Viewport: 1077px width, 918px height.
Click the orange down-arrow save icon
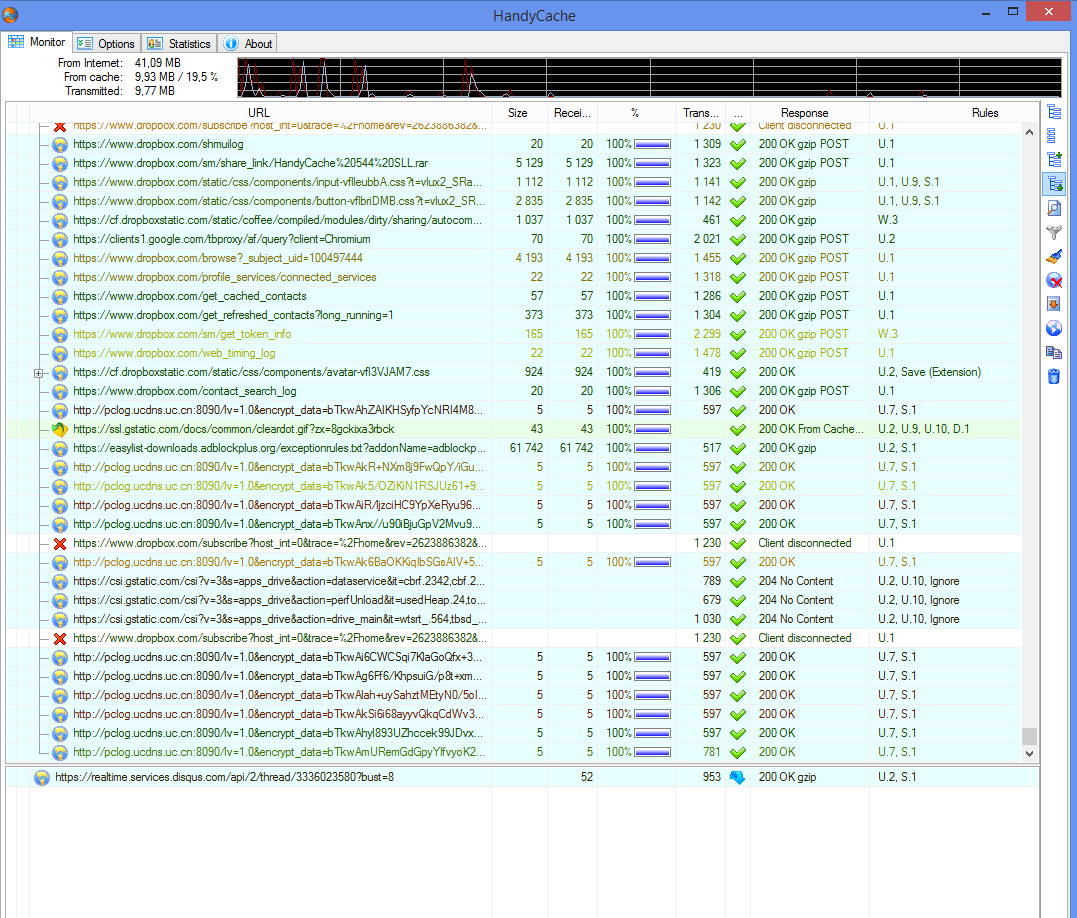pos(1054,304)
